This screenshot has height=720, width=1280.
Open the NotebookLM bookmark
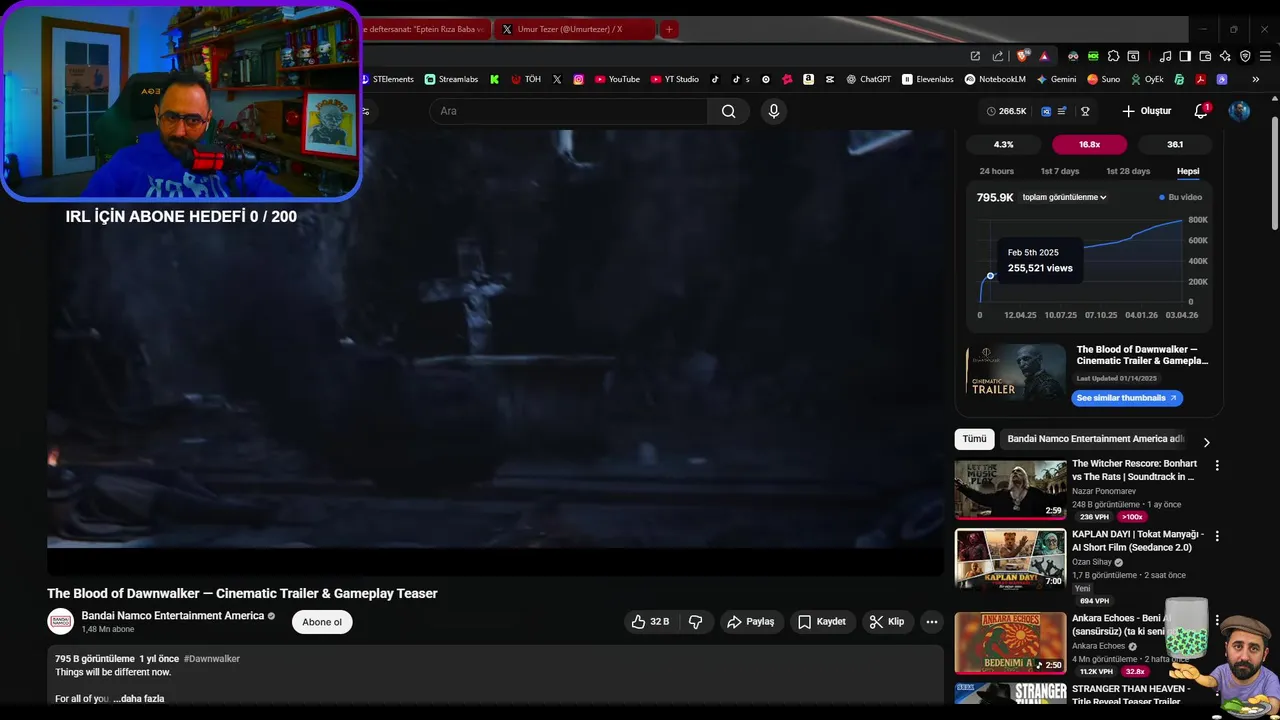996,79
